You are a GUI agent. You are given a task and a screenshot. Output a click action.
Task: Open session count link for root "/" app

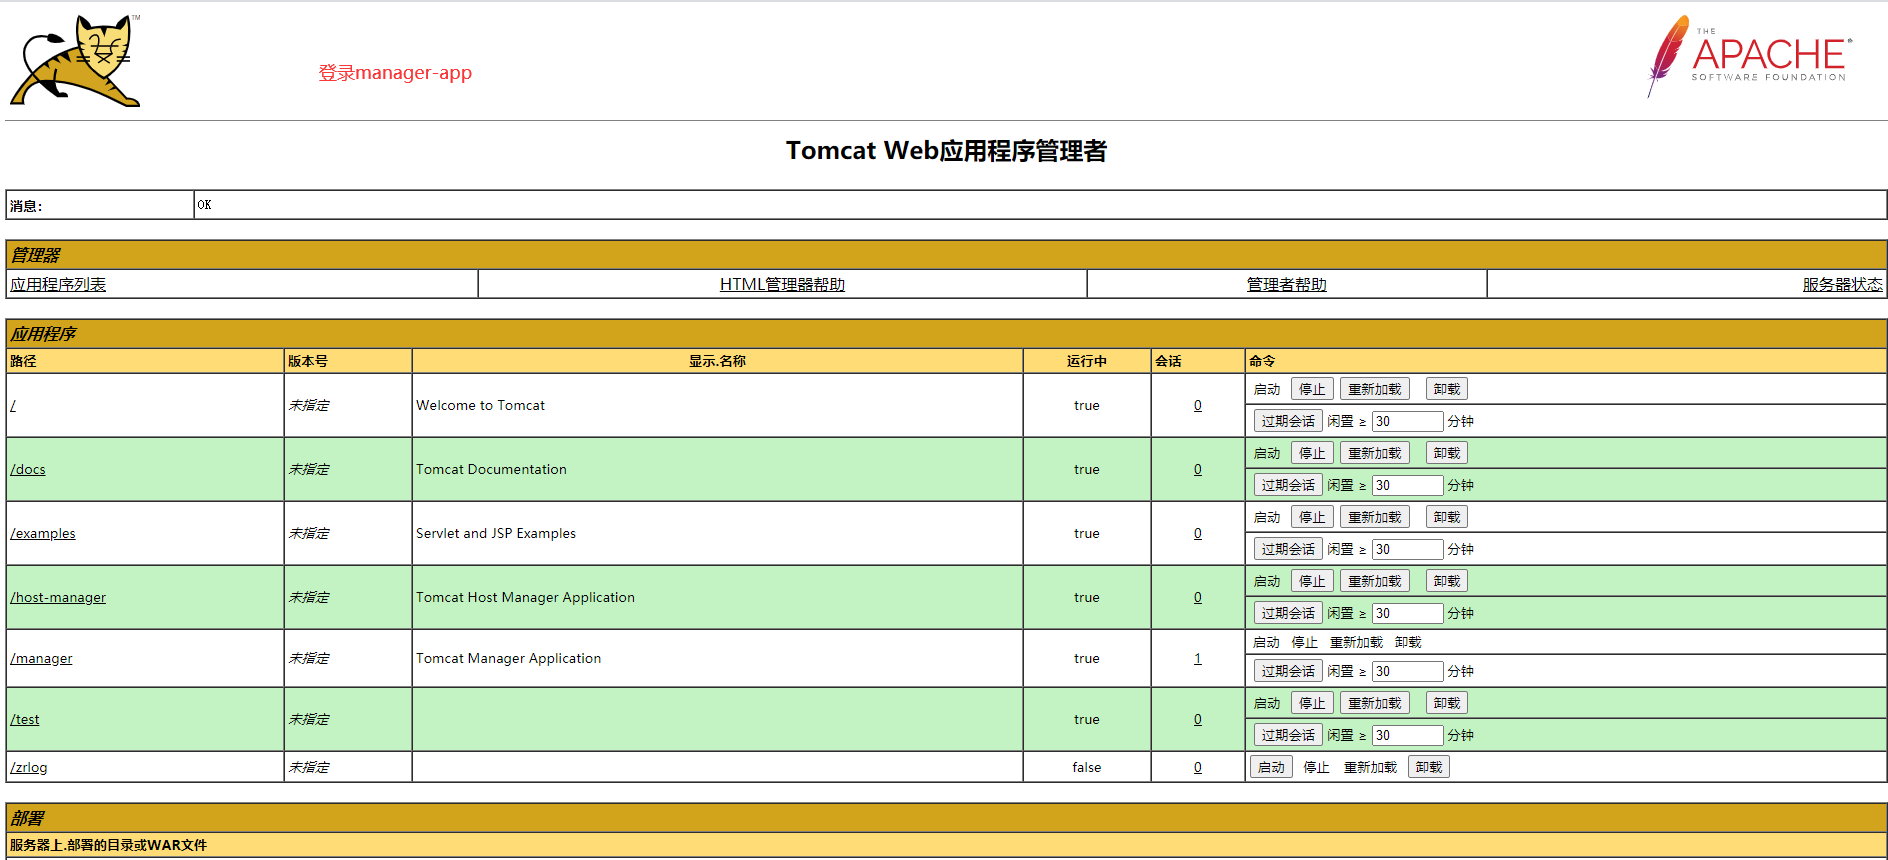tap(1197, 405)
